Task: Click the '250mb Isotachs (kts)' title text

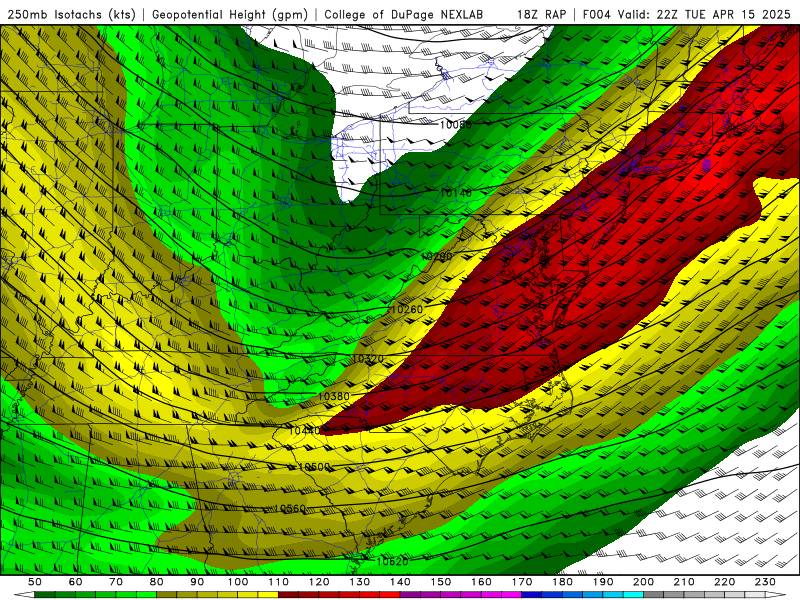Action: point(71,14)
